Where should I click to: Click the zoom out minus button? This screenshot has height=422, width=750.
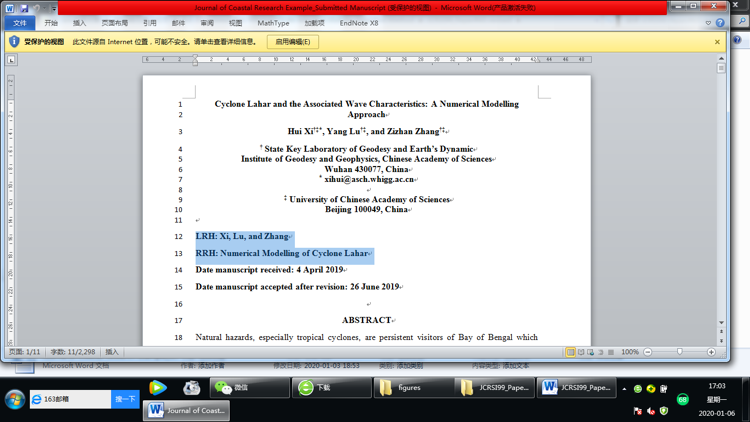[x=648, y=352]
